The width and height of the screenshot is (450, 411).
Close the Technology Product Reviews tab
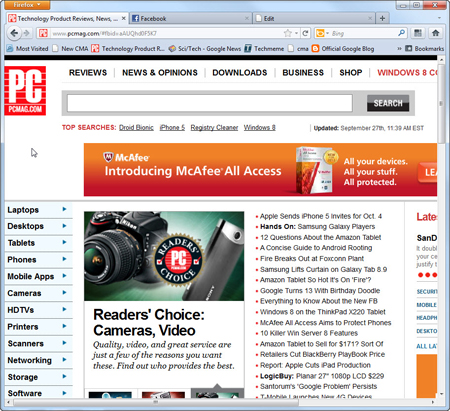click(x=123, y=18)
